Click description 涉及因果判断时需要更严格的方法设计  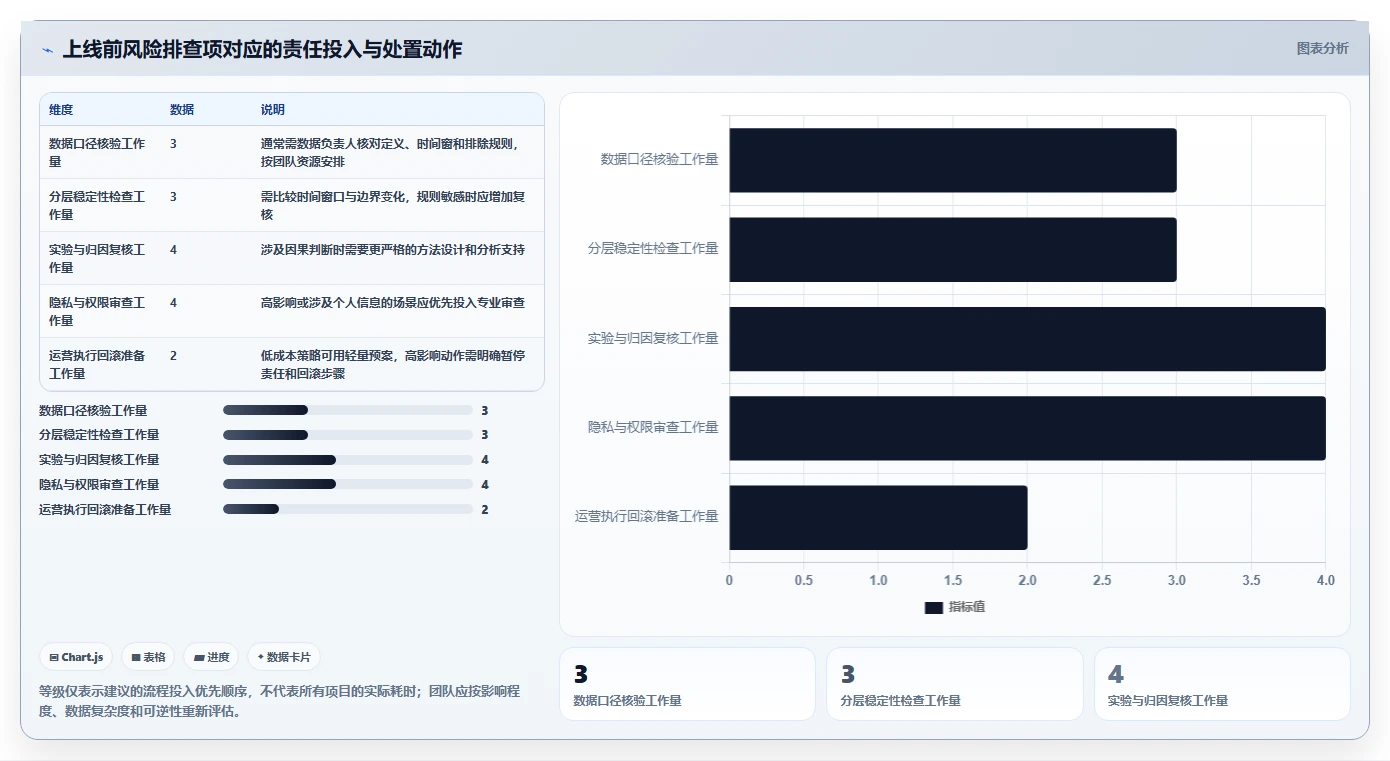[393, 249]
